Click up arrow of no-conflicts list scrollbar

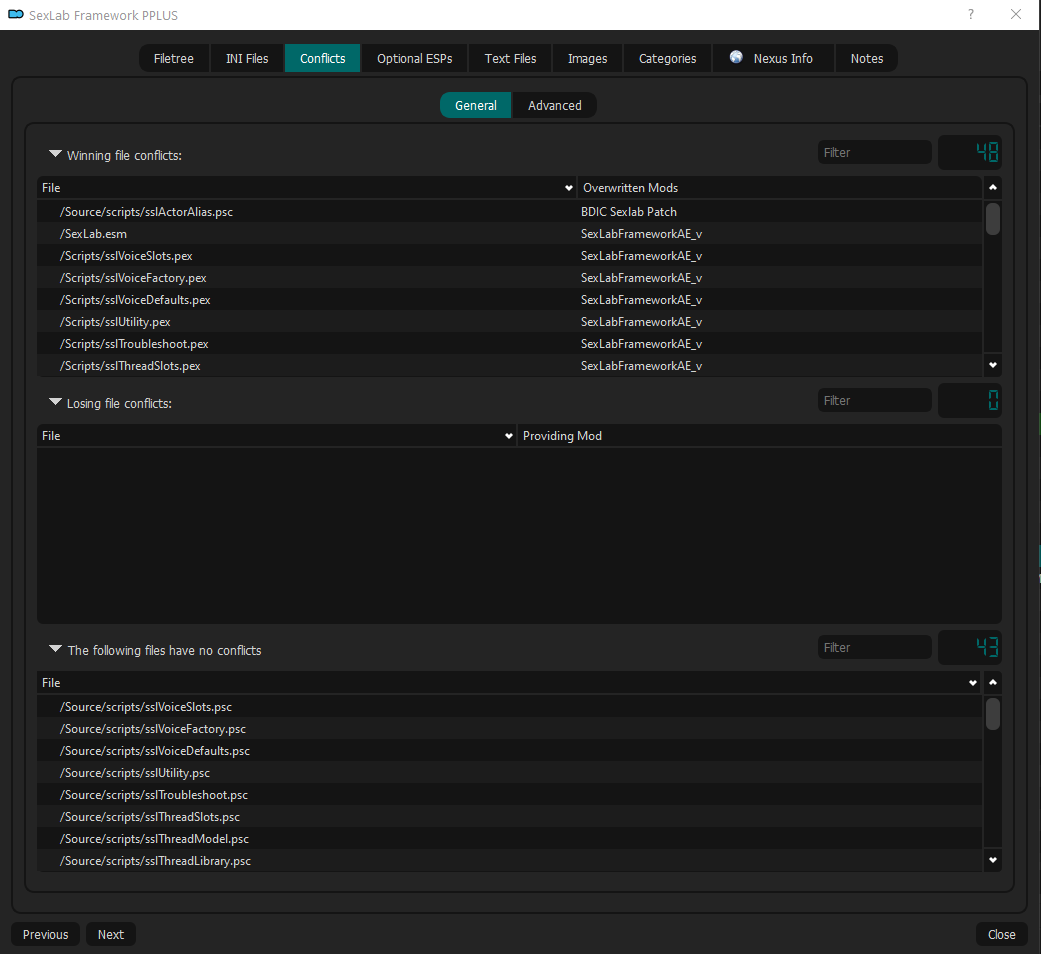tap(993, 682)
